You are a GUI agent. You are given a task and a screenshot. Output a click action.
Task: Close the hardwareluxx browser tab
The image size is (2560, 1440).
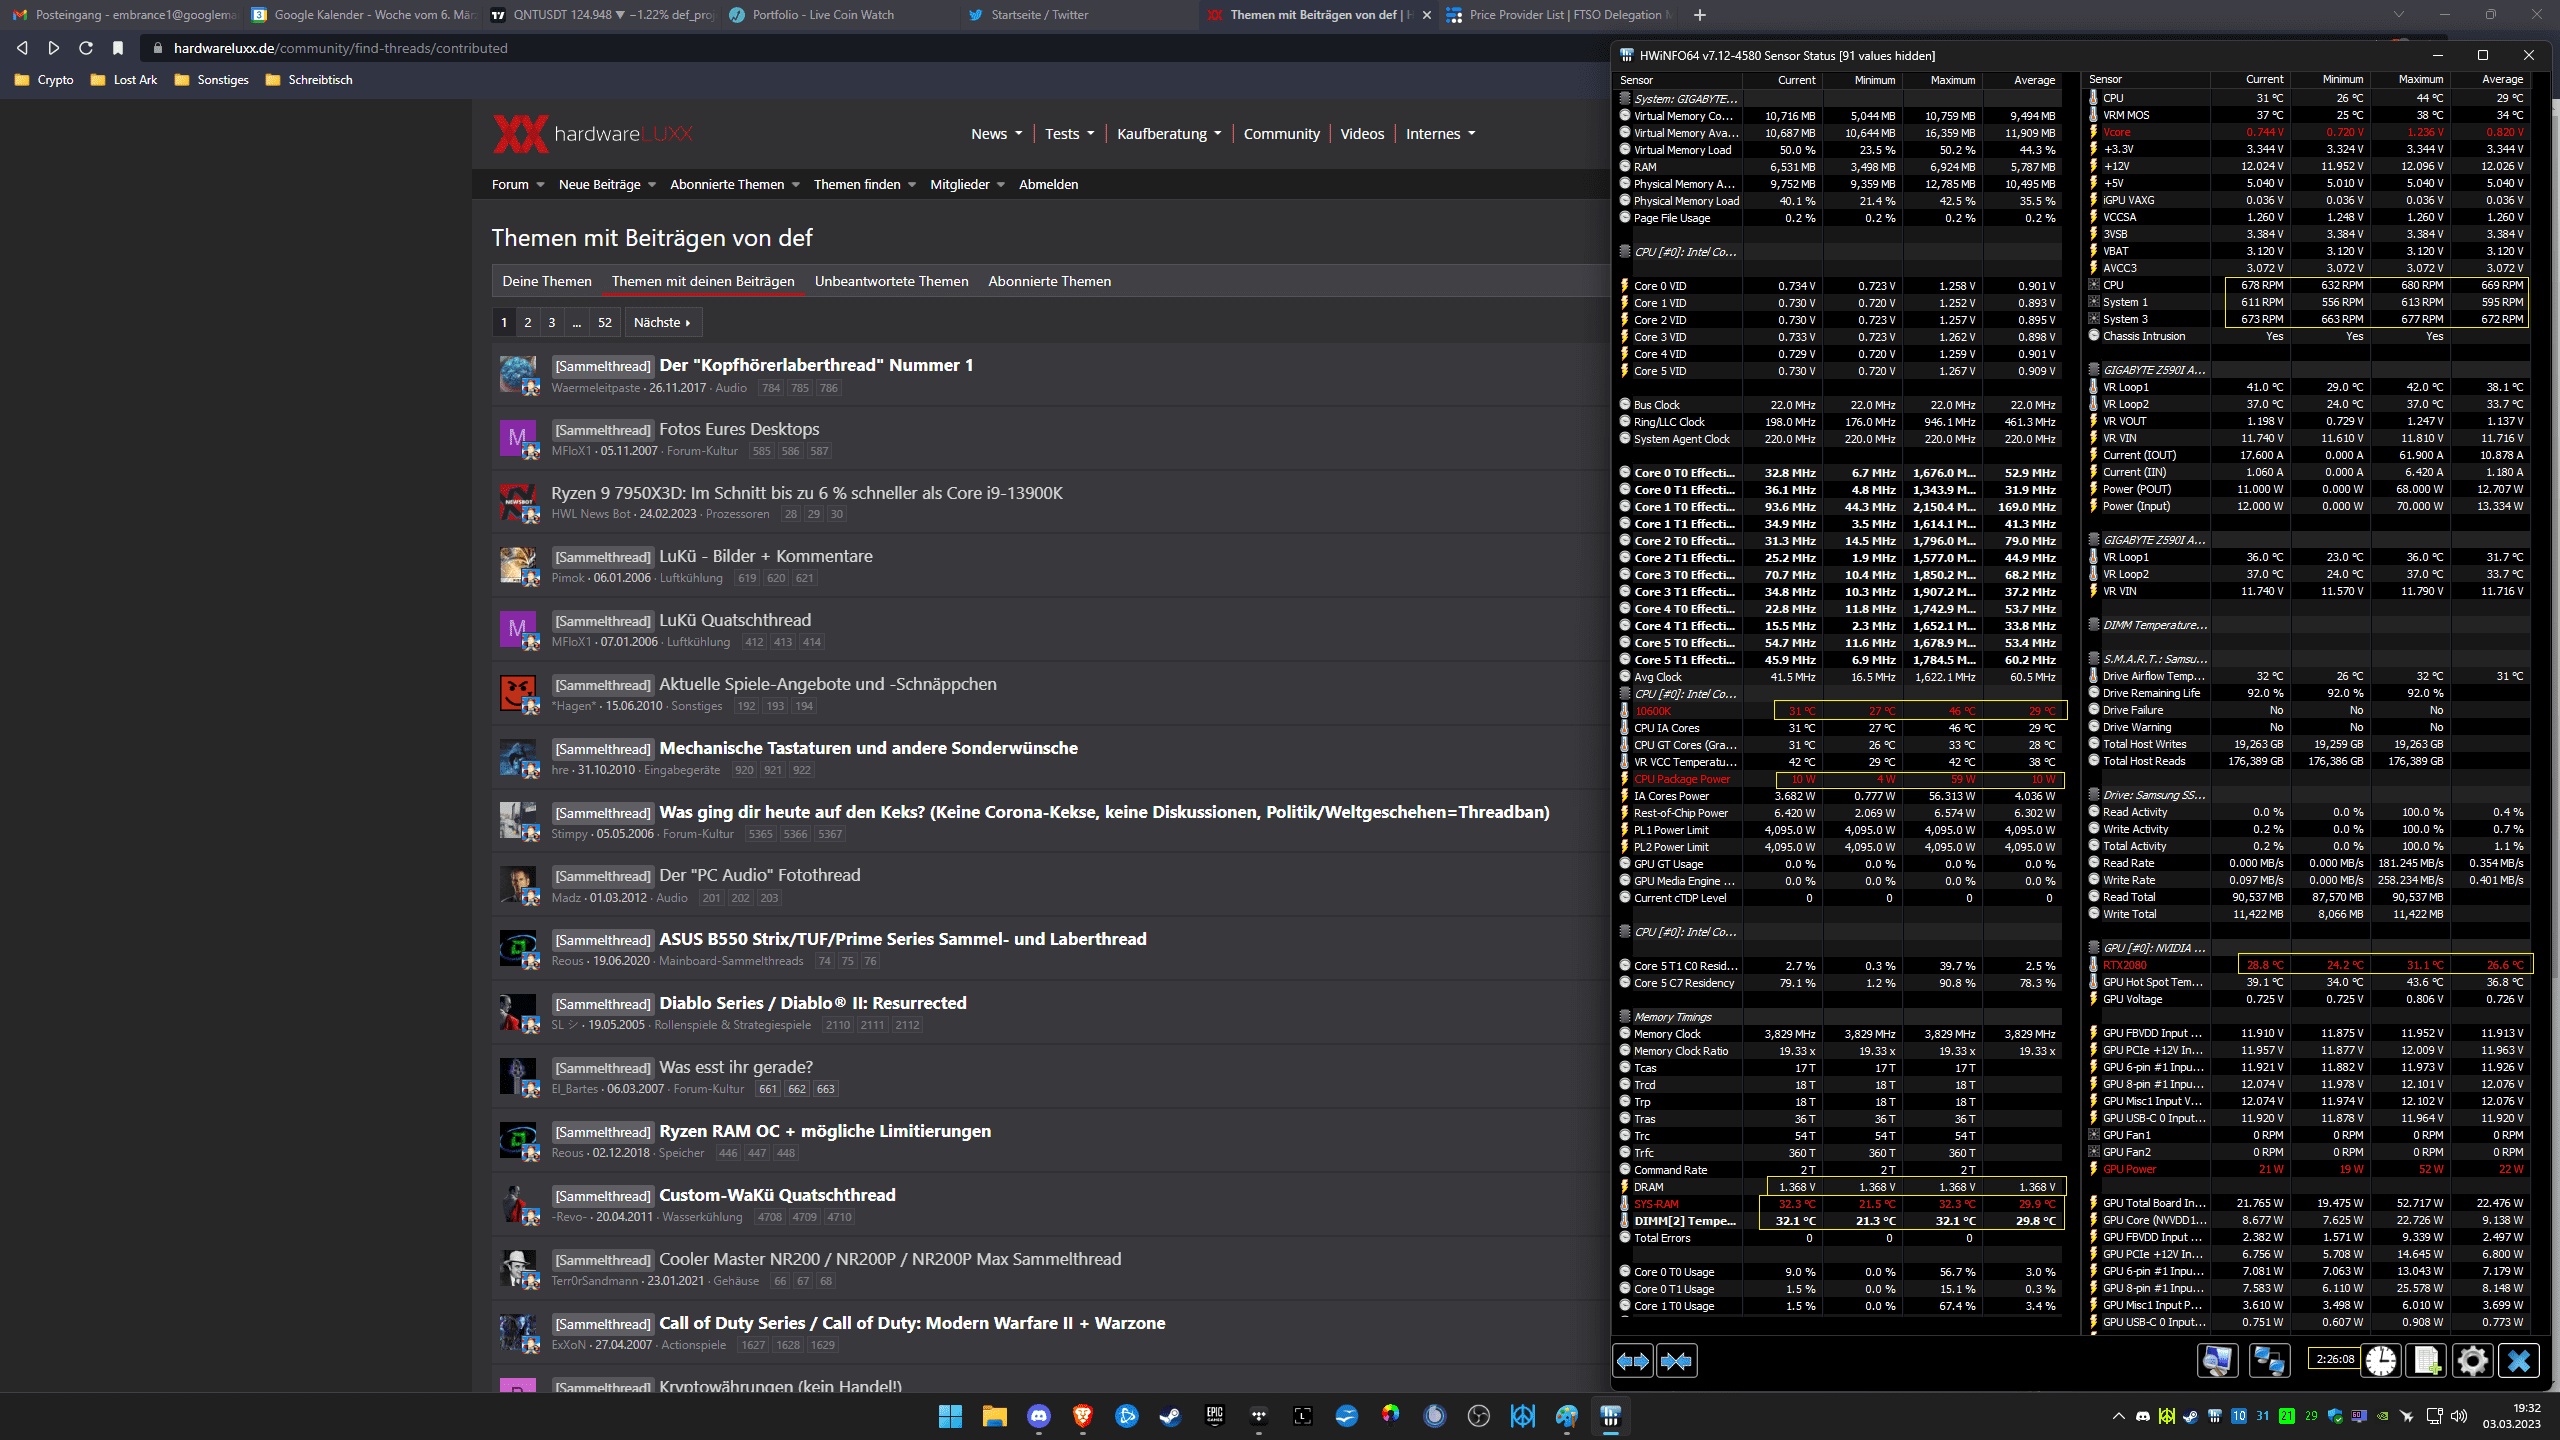point(1427,15)
